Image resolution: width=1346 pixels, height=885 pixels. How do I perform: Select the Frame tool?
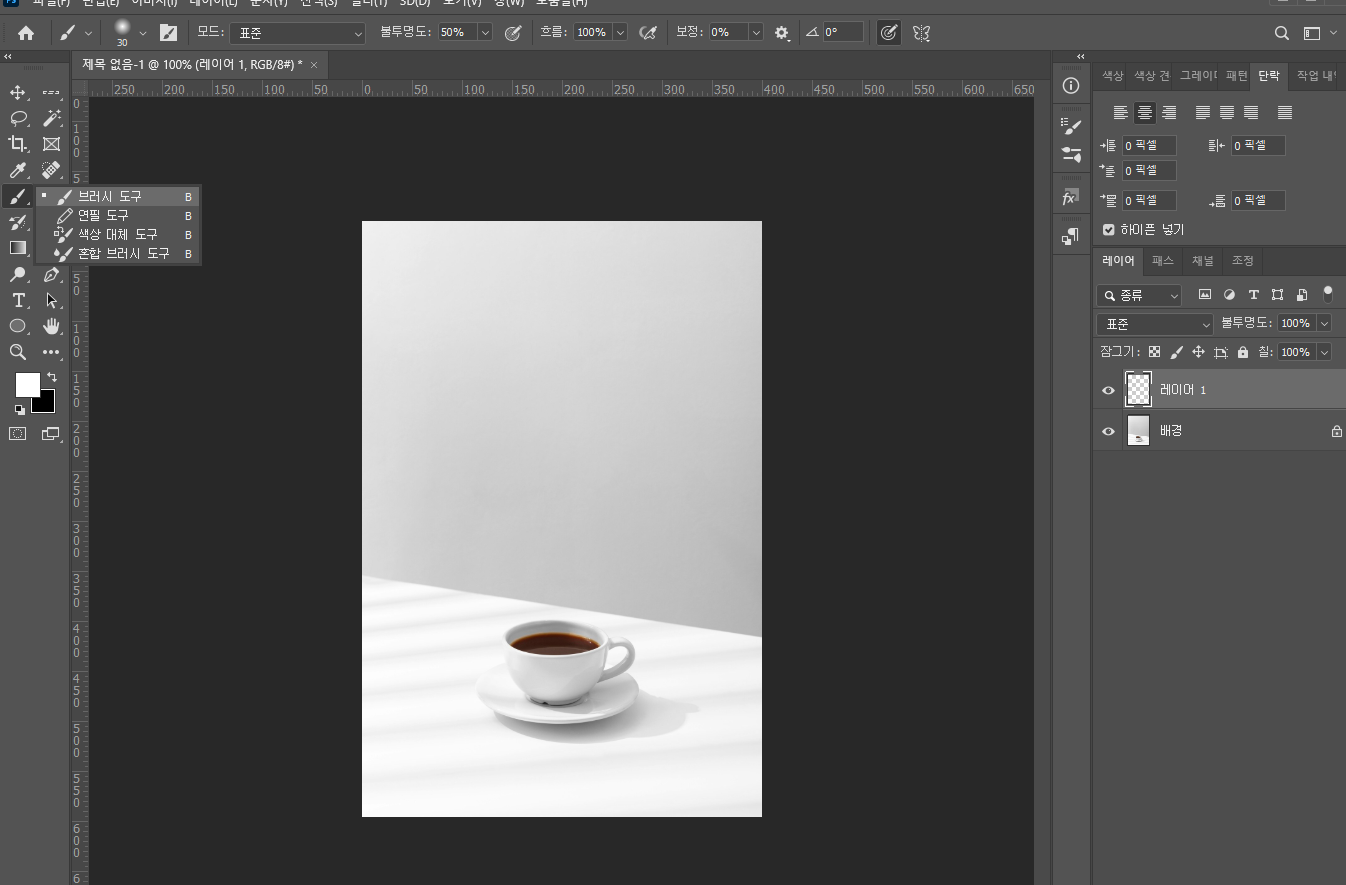point(52,145)
